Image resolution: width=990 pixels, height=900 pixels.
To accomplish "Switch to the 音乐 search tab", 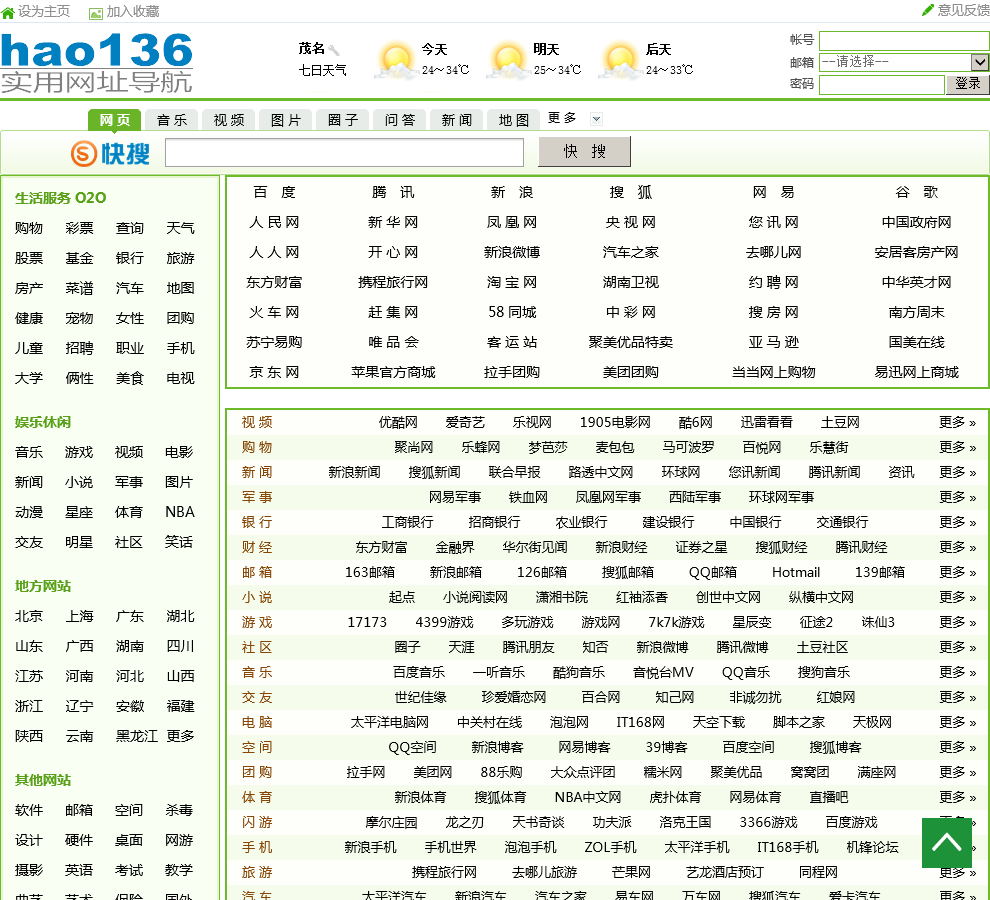I will coord(172,120).
